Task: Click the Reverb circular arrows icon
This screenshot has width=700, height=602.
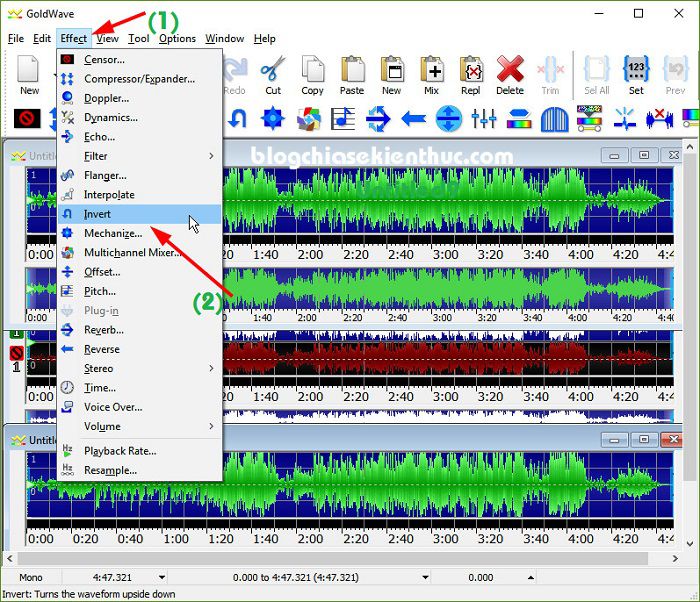Action: (378, 119)
